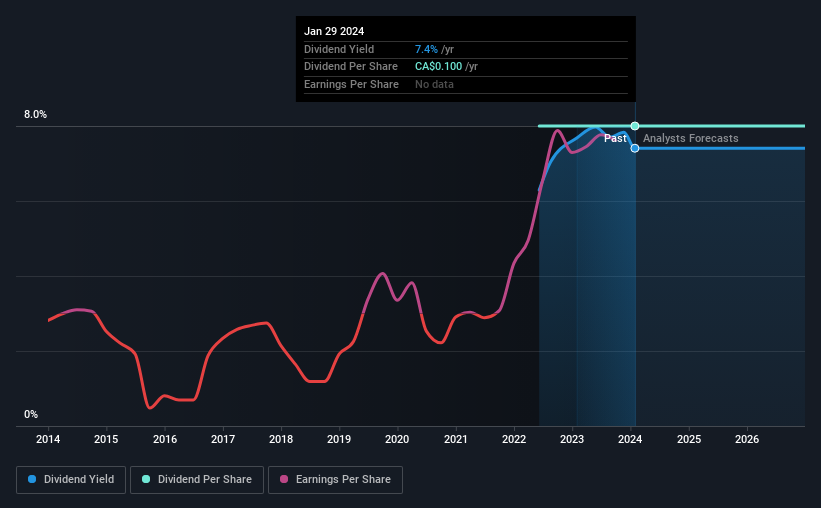Click the 2019 x-axis label

click(339, 439)
